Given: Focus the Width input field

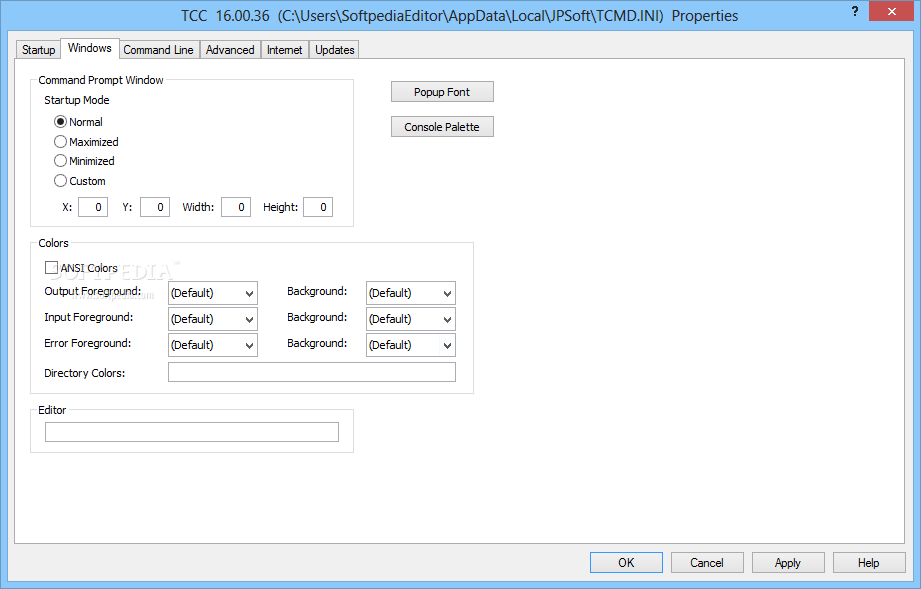Looking at the screenshot, I should 236,207.
